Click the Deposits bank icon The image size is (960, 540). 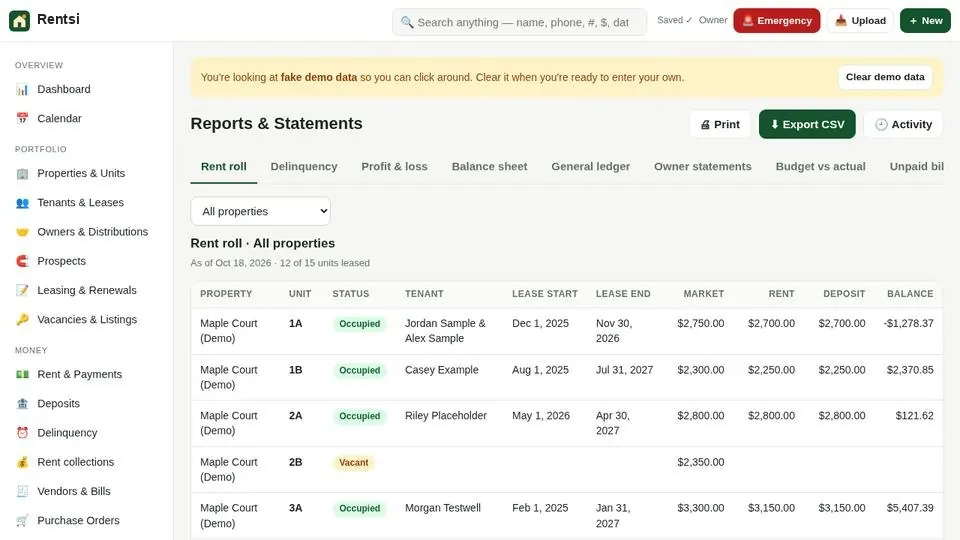[23, 403]
